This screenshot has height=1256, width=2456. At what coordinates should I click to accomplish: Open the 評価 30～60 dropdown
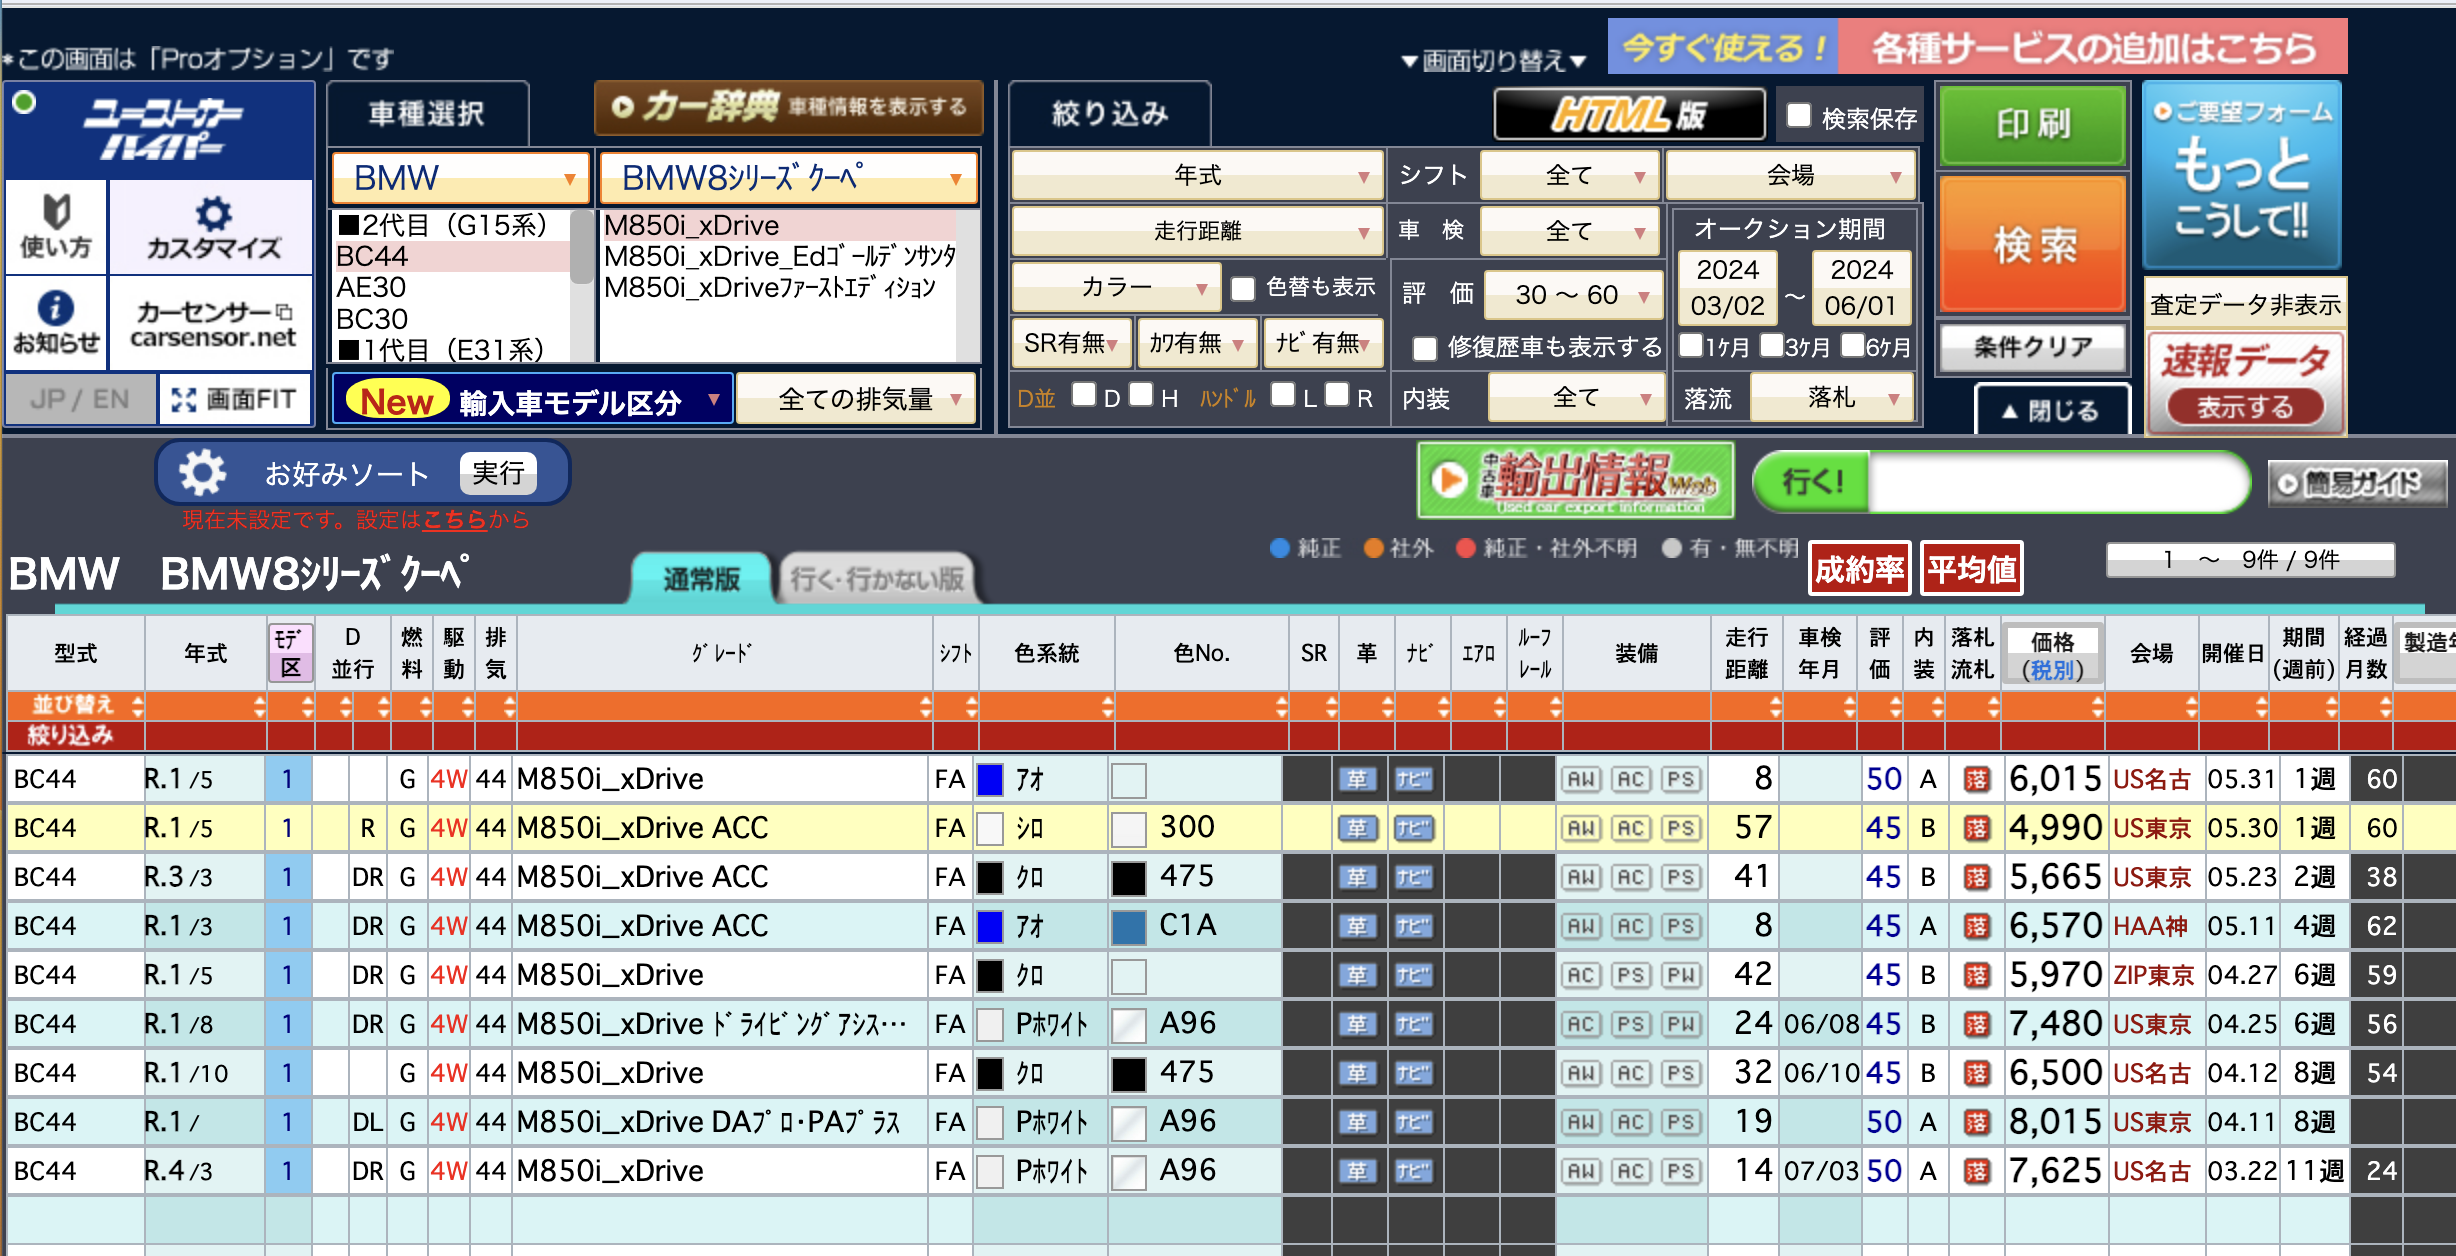pyautogui.click(x=1572, y=294)
